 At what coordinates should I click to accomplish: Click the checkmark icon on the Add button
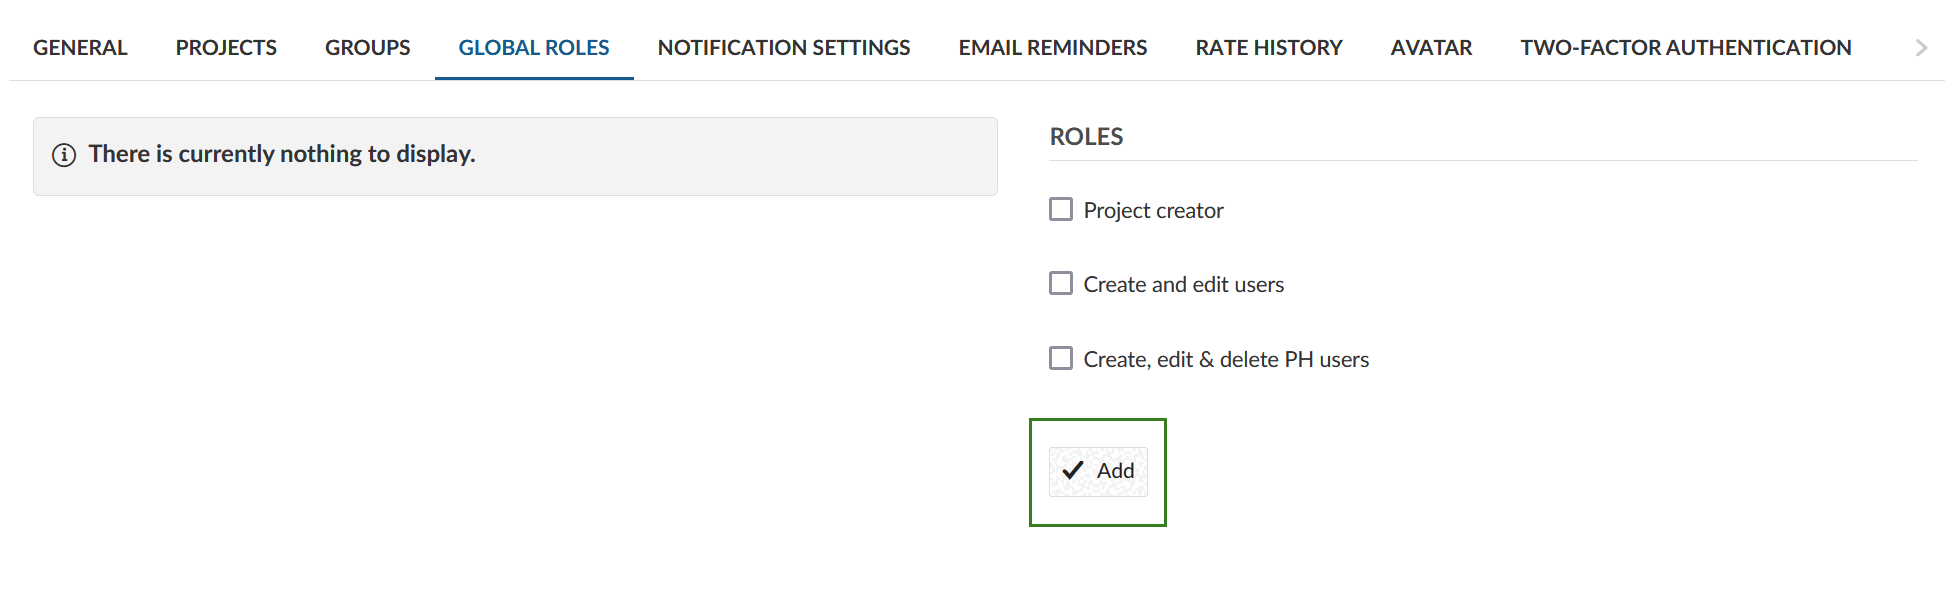click(1073, 470)
